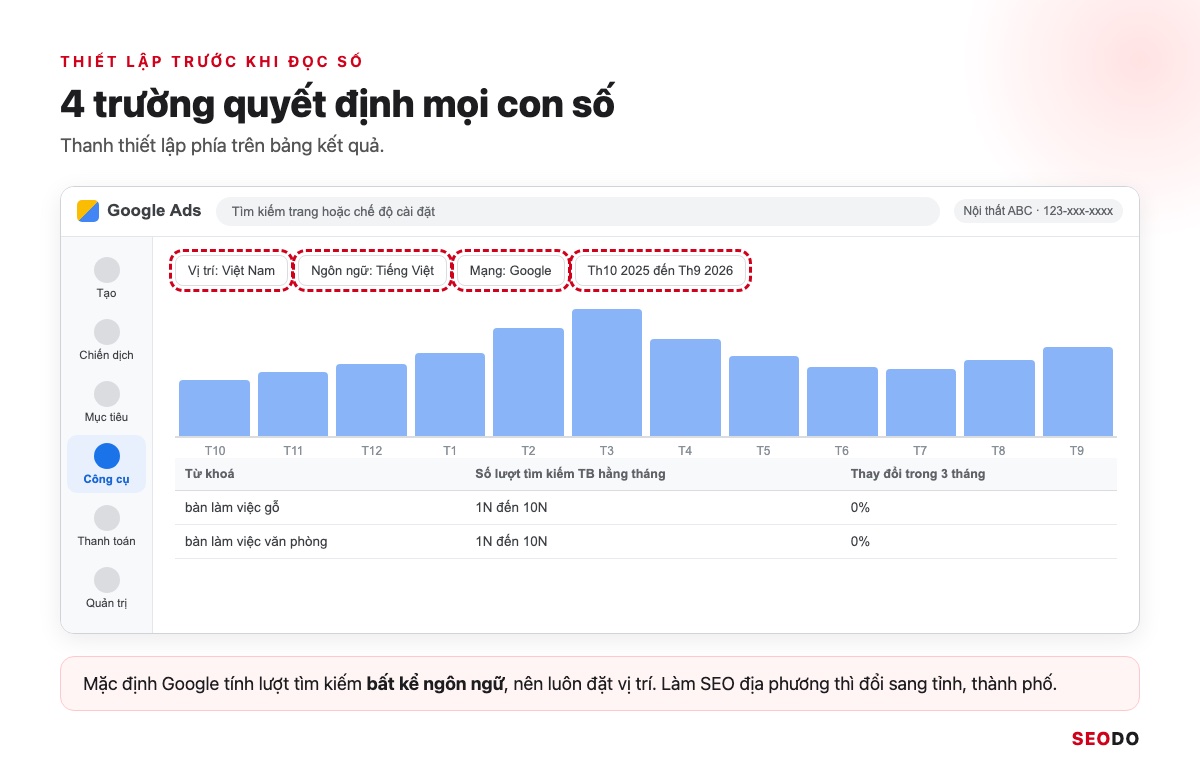This screenshot has width=1200, height=771.
Task: Sort by the 'Từ khoá' column header
Action: (210, 474)
